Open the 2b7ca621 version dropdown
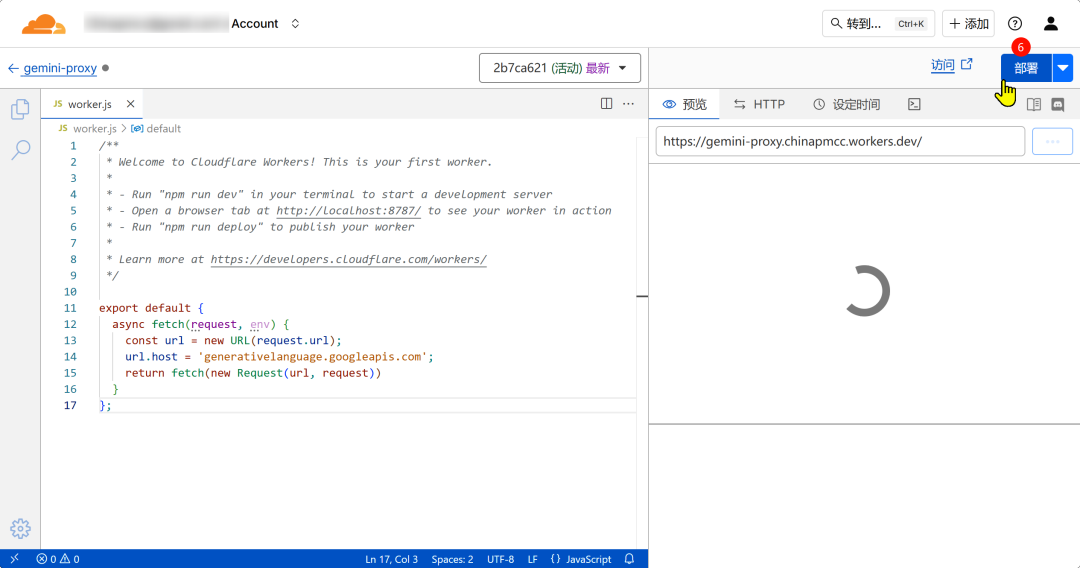The height and width of the screenshot is (568, 1080). point(559,68)
